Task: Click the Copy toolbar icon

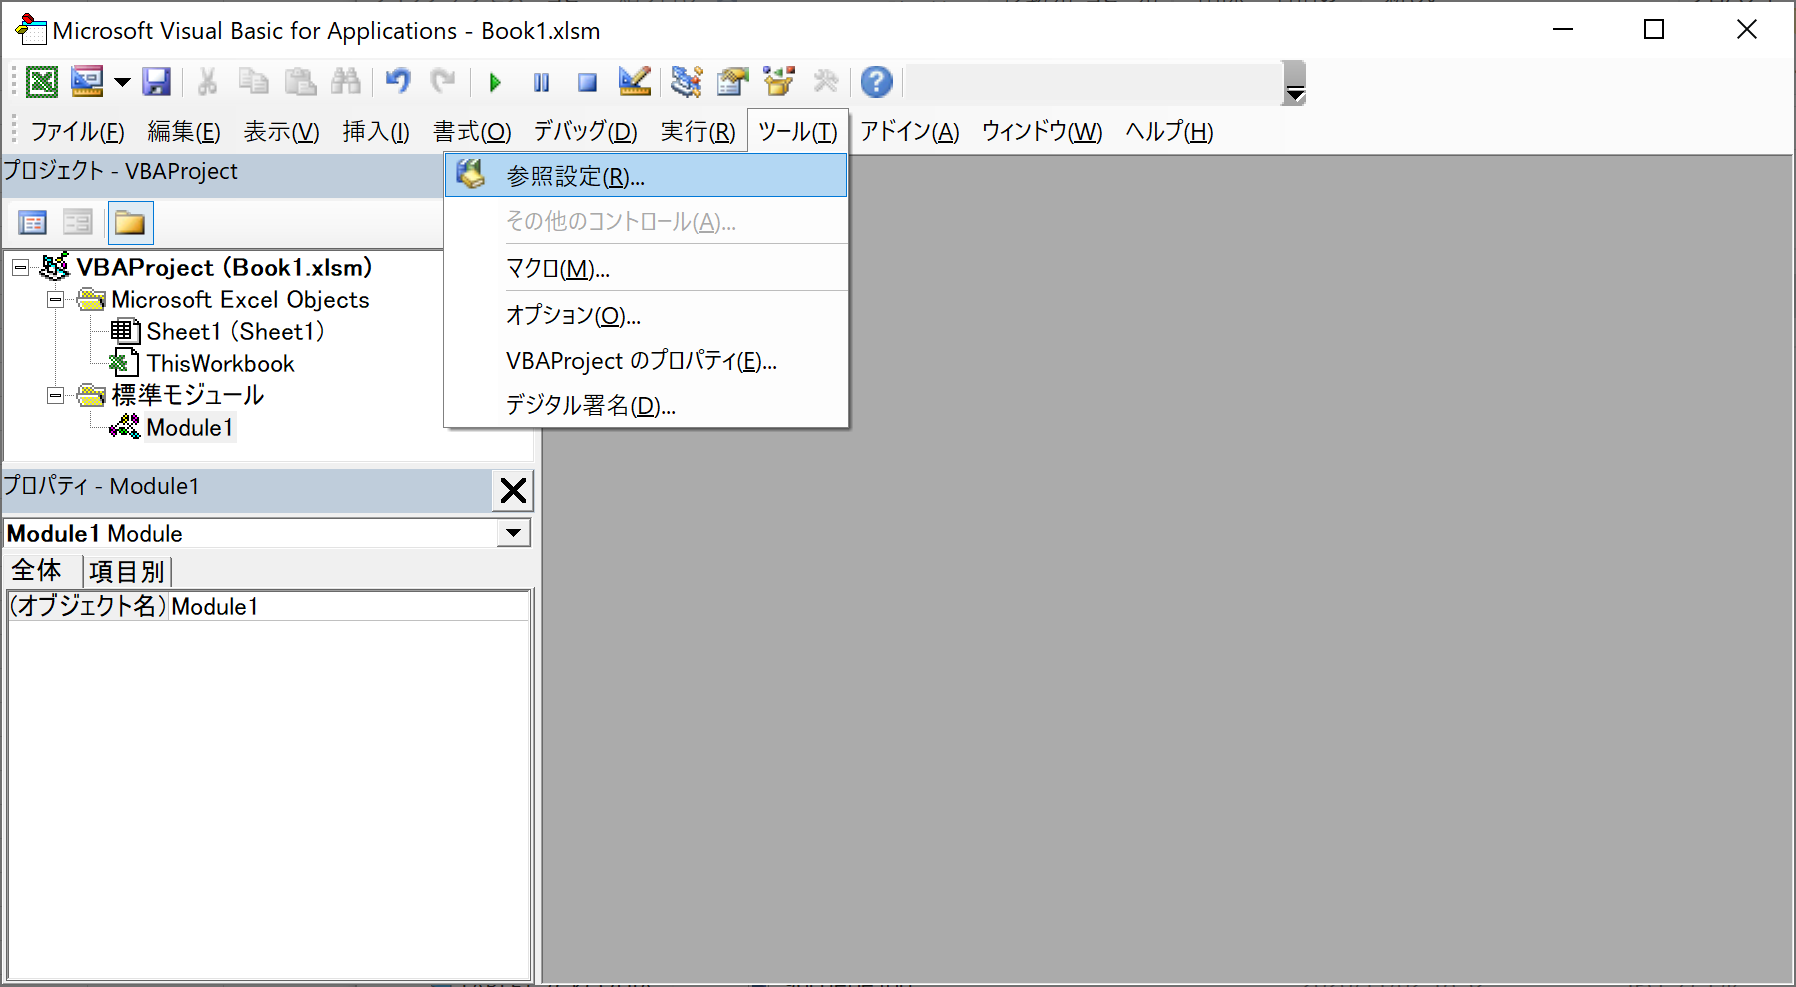Action: pos(254,82)
